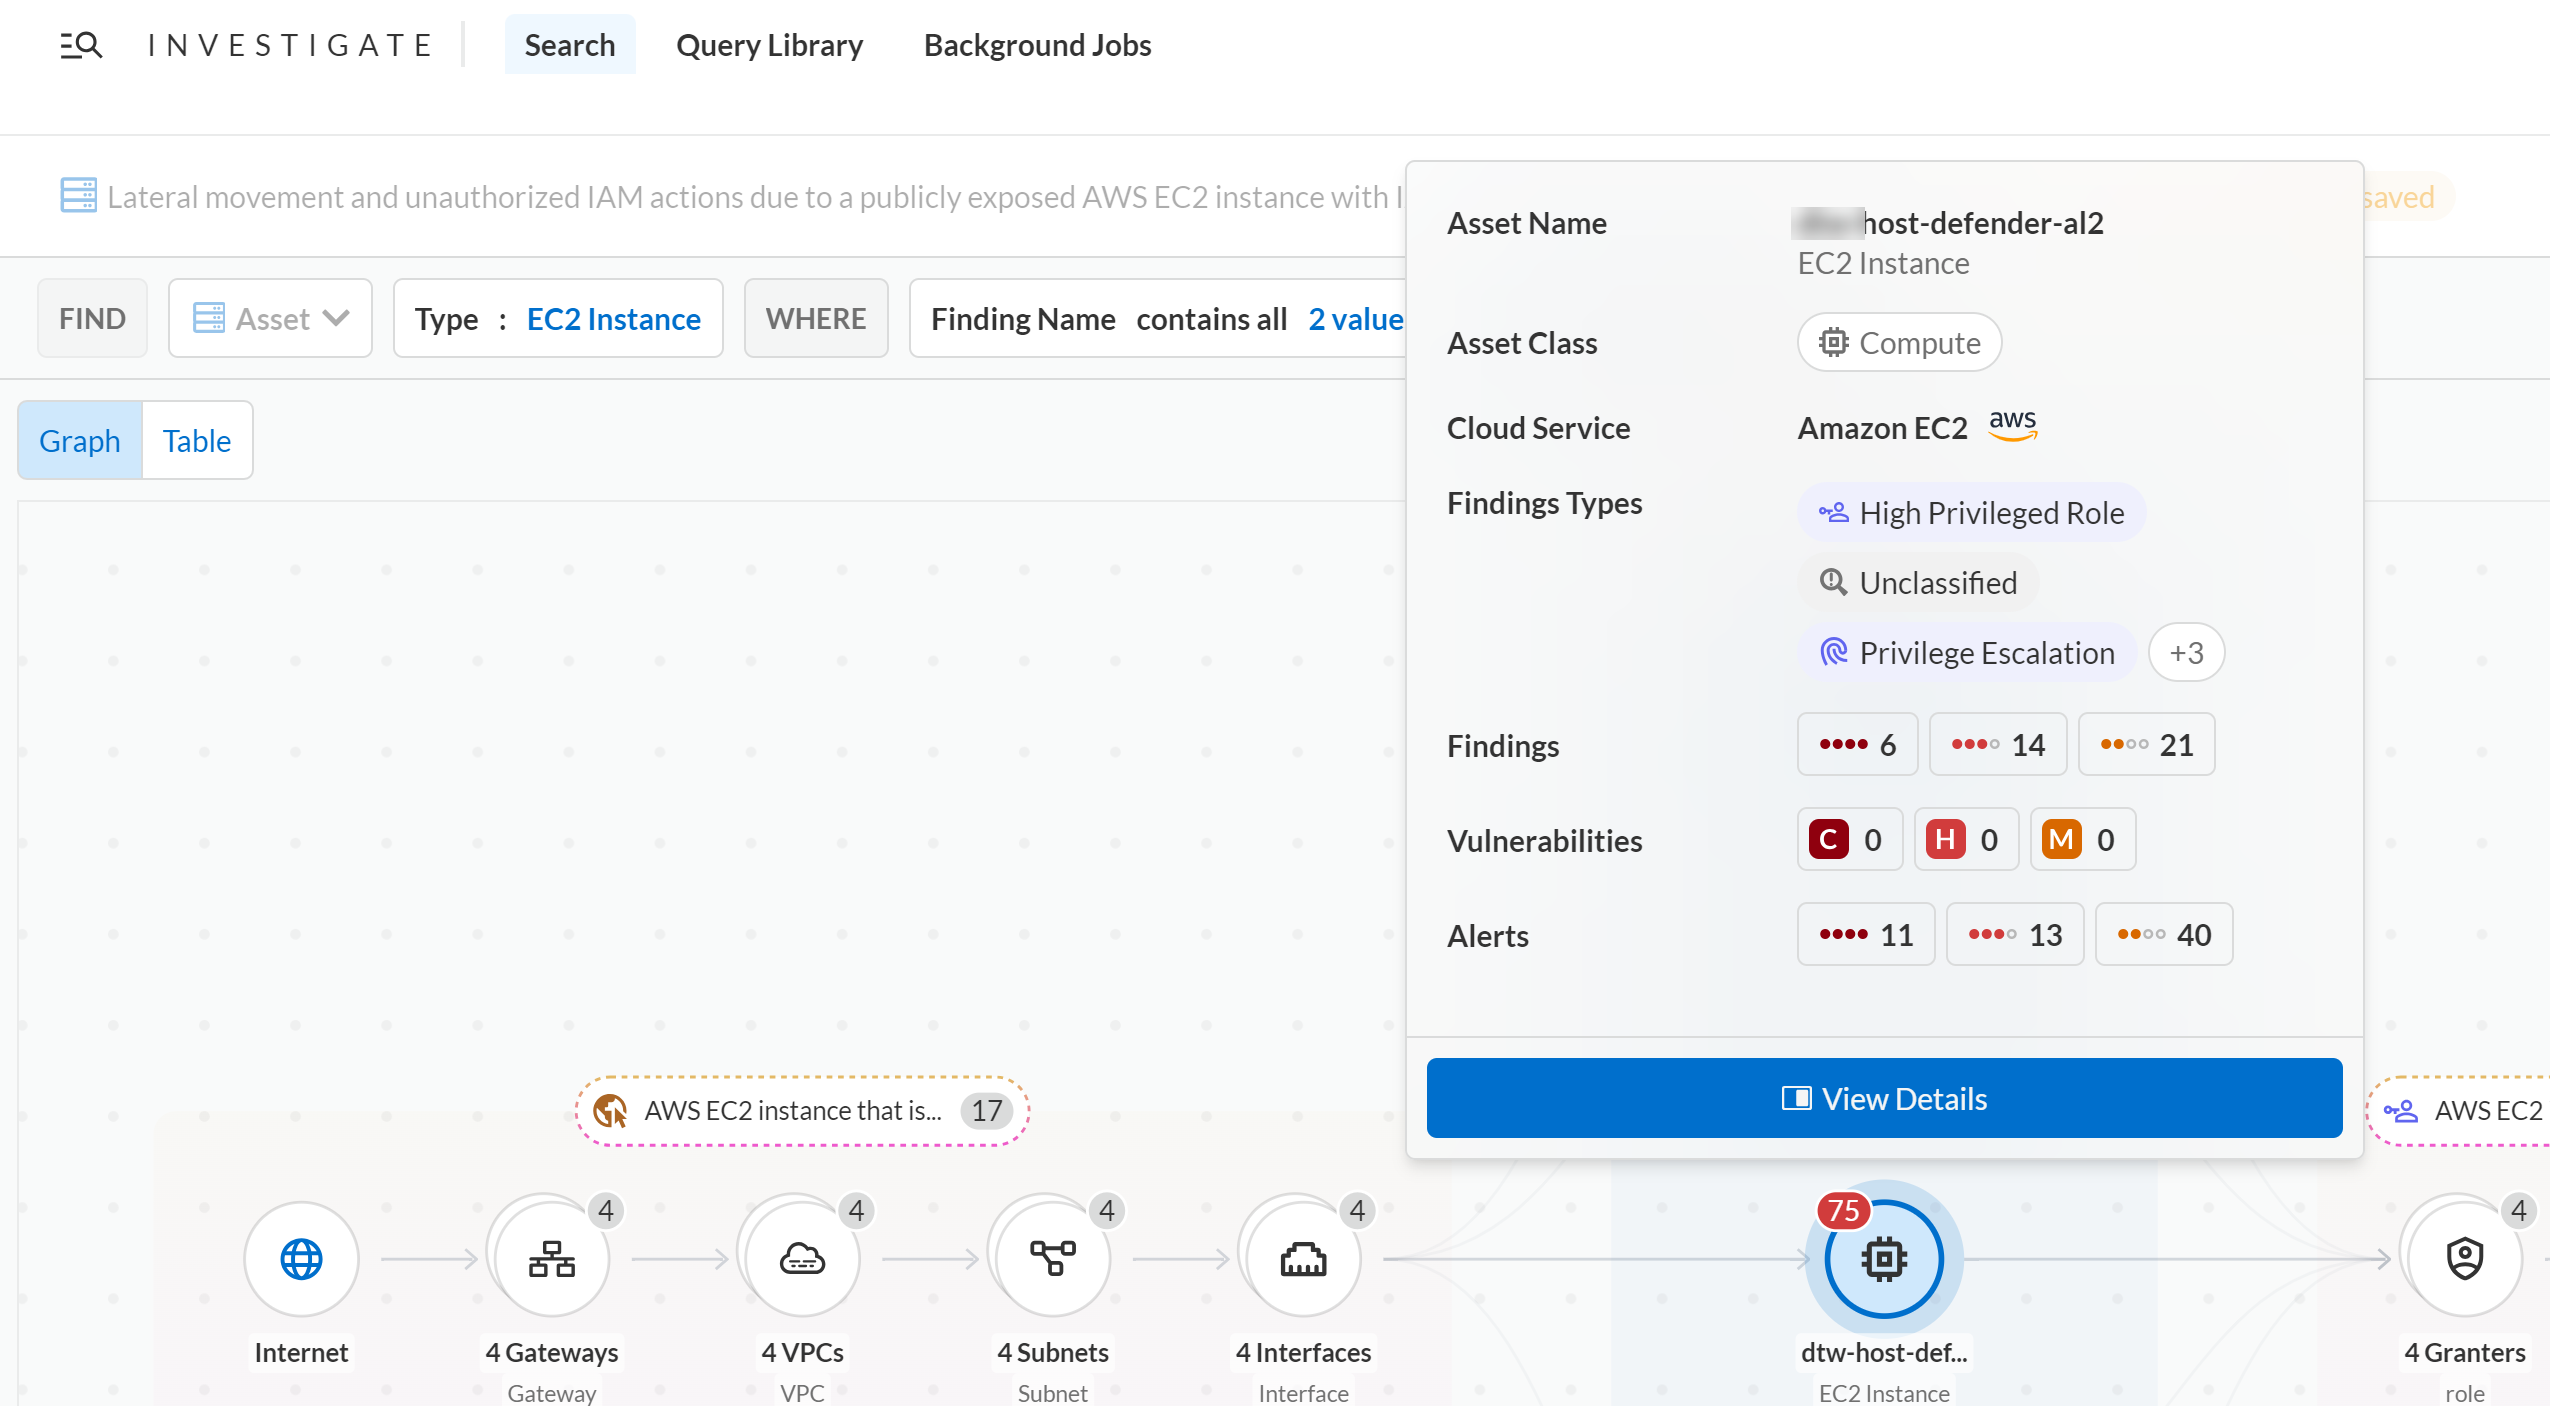Click the red 75 badge on EC2 node
The height and width of the screenshot is (1406, 2550).
click(x=1843, y=1210)
